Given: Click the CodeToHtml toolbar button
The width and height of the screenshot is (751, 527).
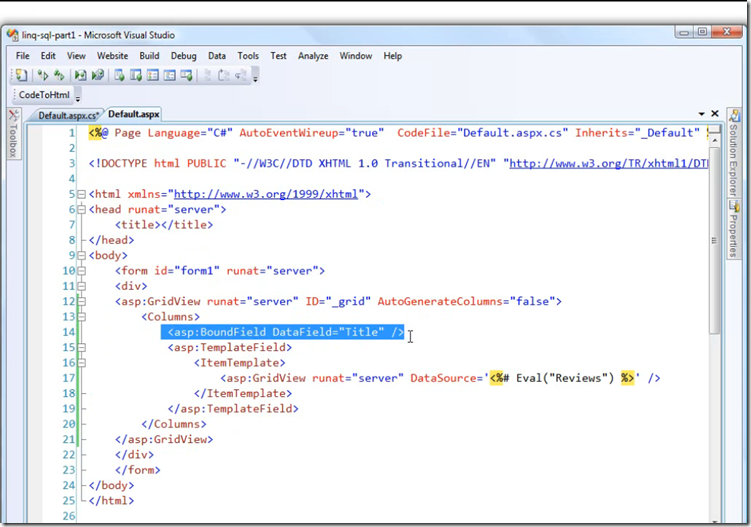Looking at the screenshot, I should click(x=44, y=95).
